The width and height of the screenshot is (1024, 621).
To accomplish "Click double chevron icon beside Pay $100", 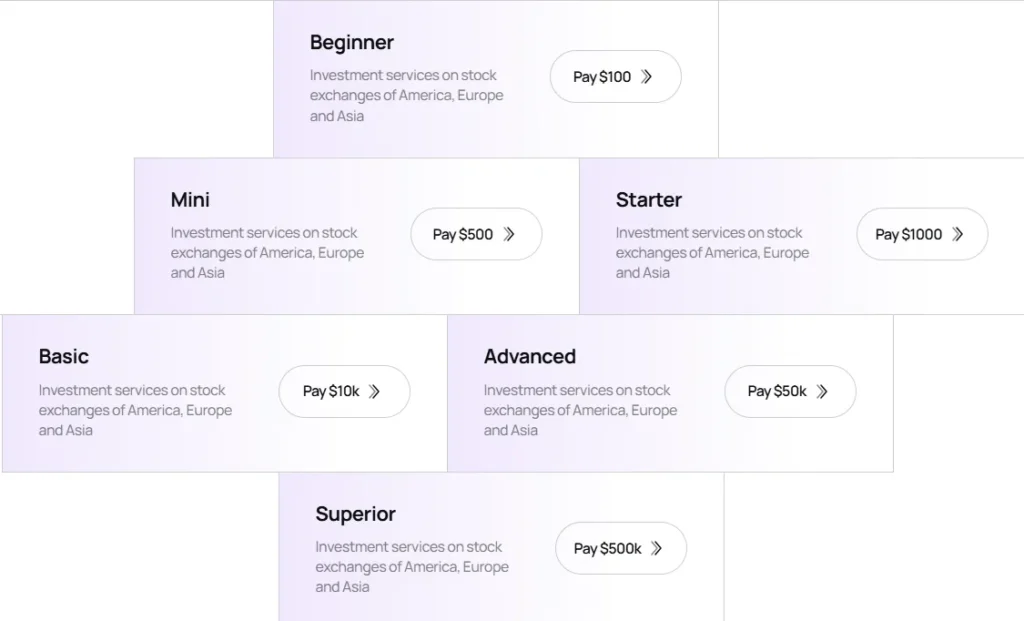I will (647, 77).
